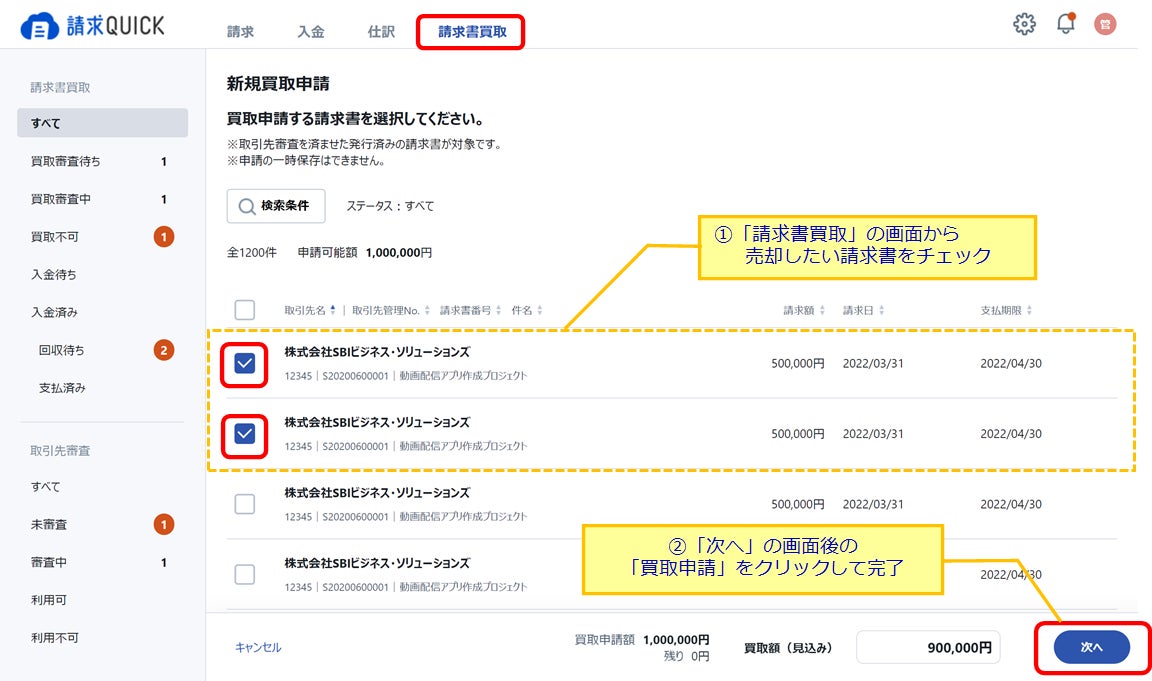1152x681 pixels.
Task: Switch to the 入金 tab
Action: pyautogui.click(x=311, y=32)
